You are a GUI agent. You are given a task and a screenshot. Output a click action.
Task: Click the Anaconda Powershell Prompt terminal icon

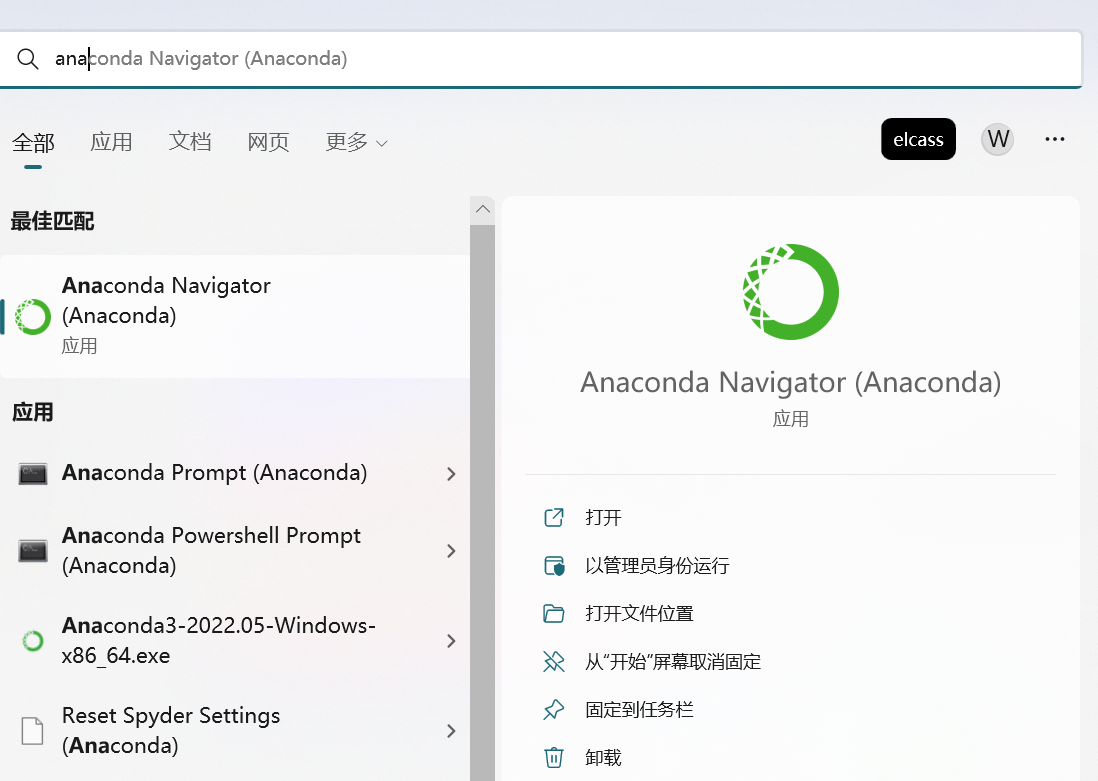(32, 551)
